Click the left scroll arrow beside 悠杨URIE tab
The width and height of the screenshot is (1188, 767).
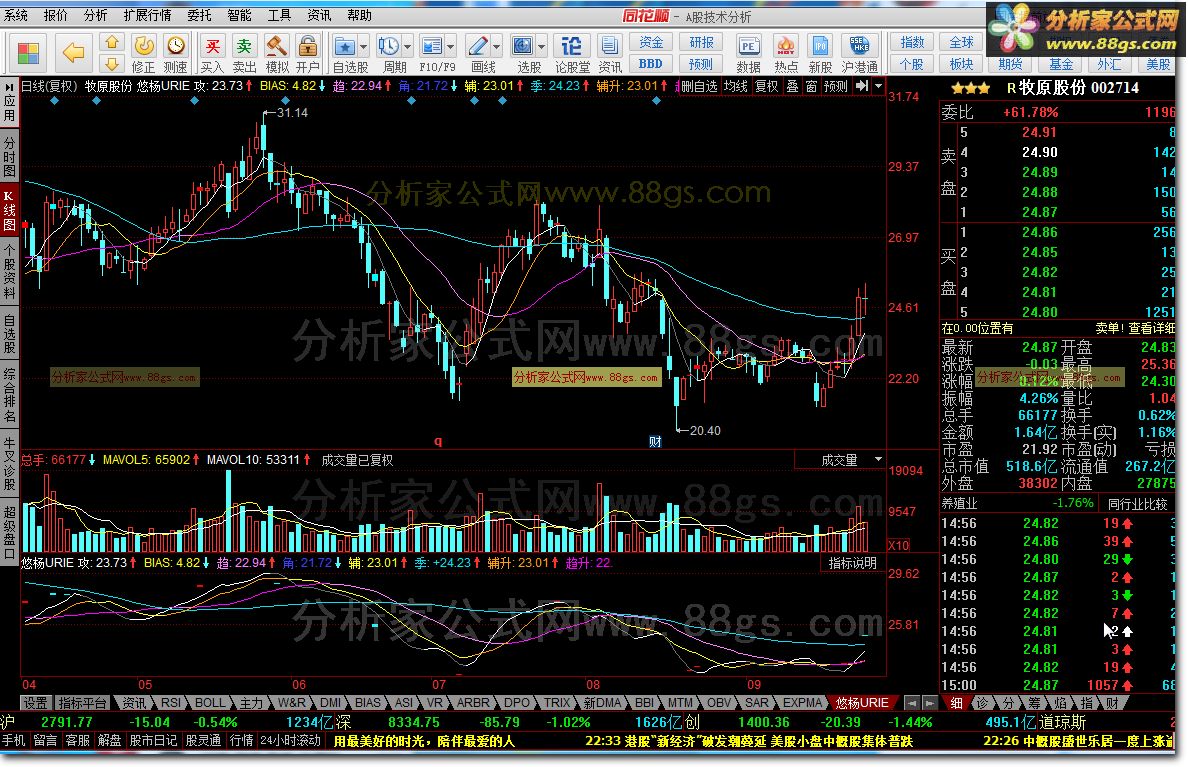point(912,703)
